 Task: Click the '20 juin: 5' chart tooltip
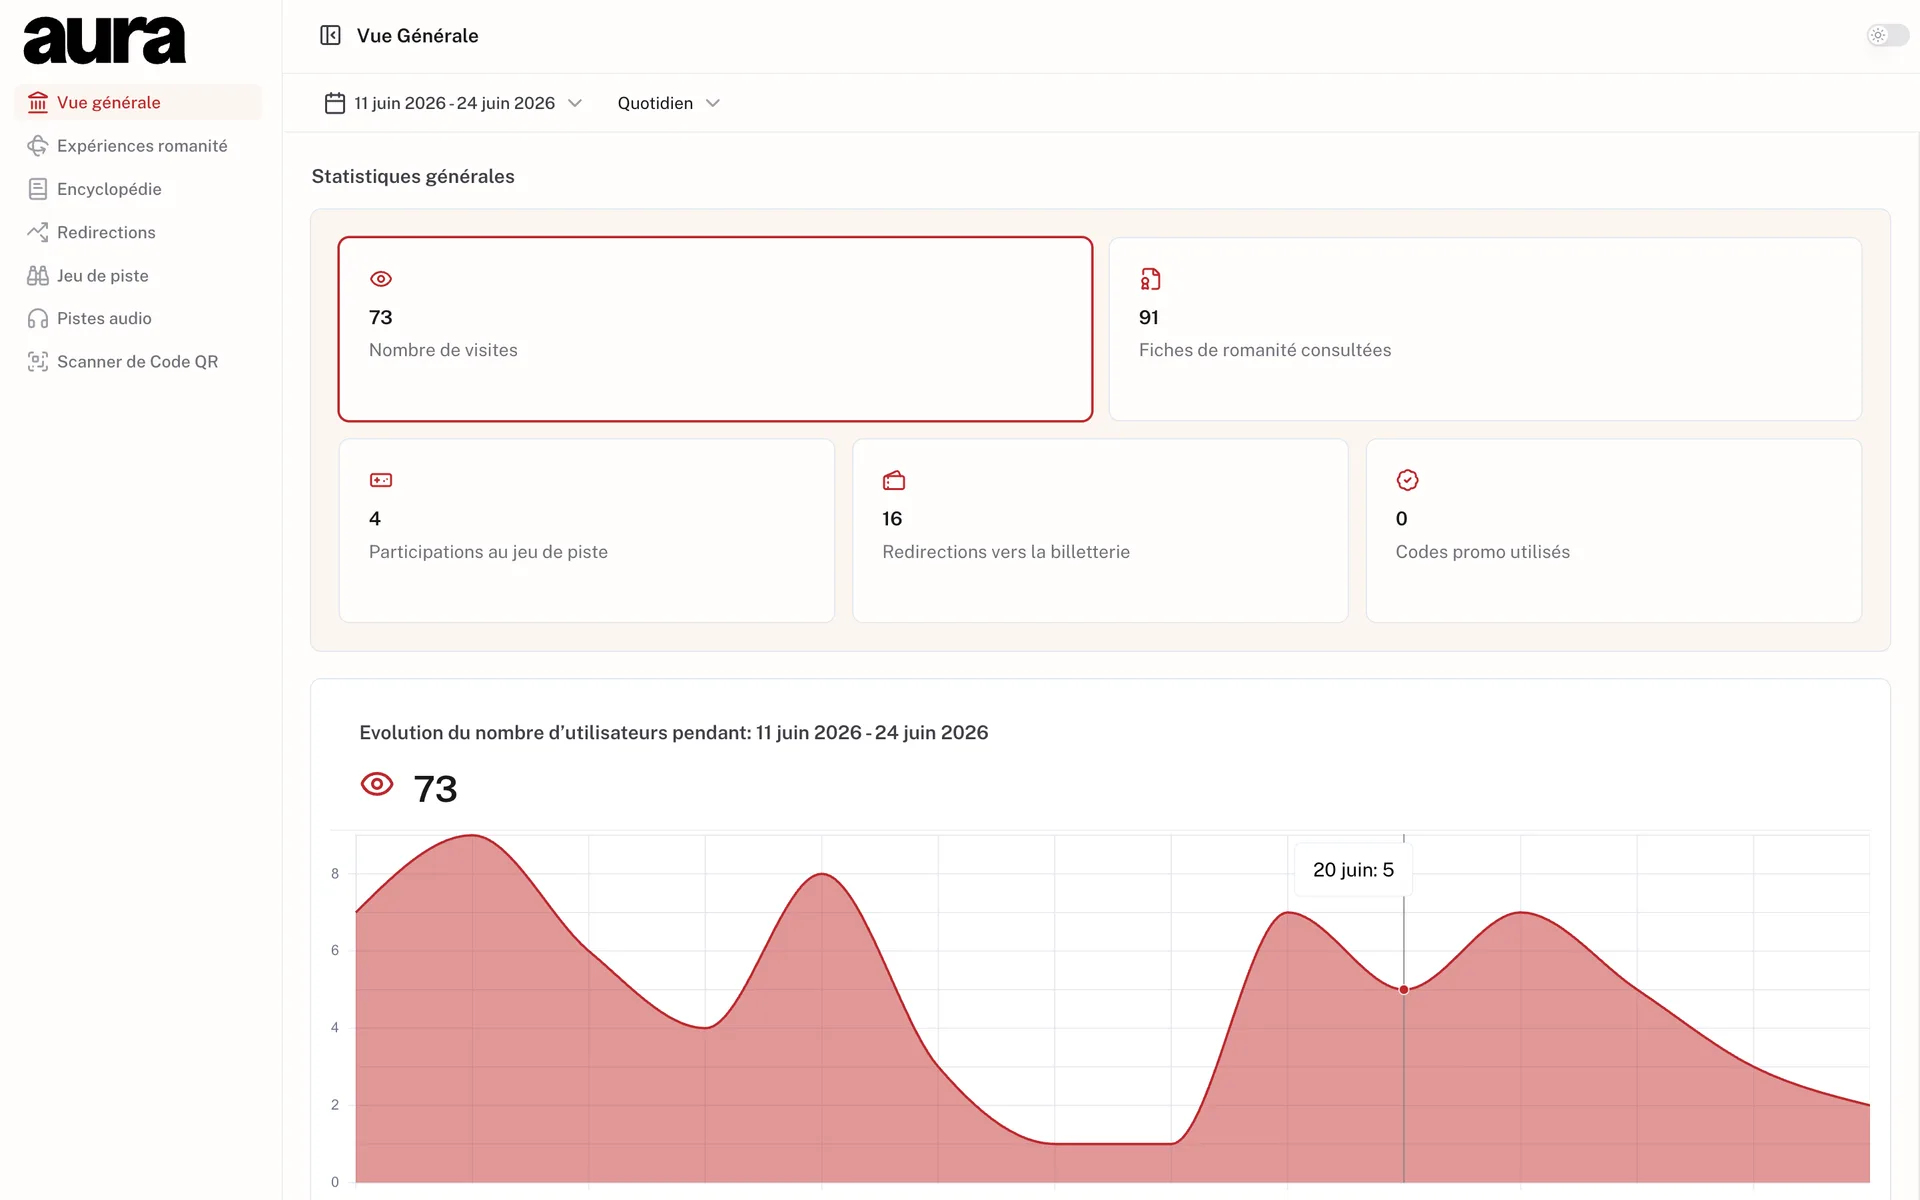click(x=1353, y=870)
